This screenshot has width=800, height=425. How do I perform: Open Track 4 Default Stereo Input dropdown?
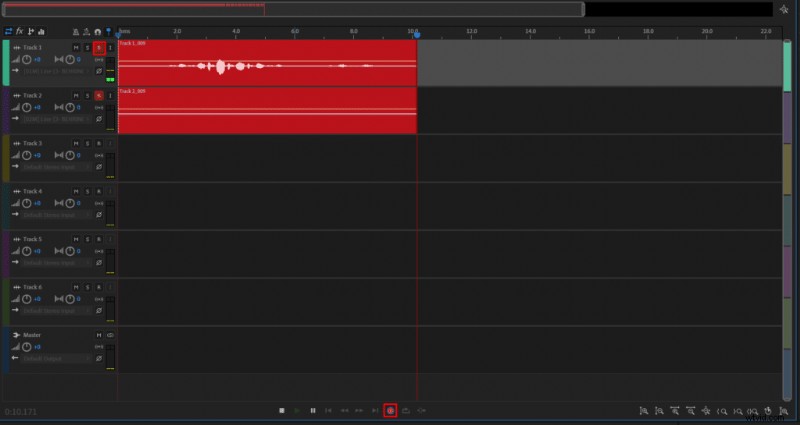coord(56,215)
